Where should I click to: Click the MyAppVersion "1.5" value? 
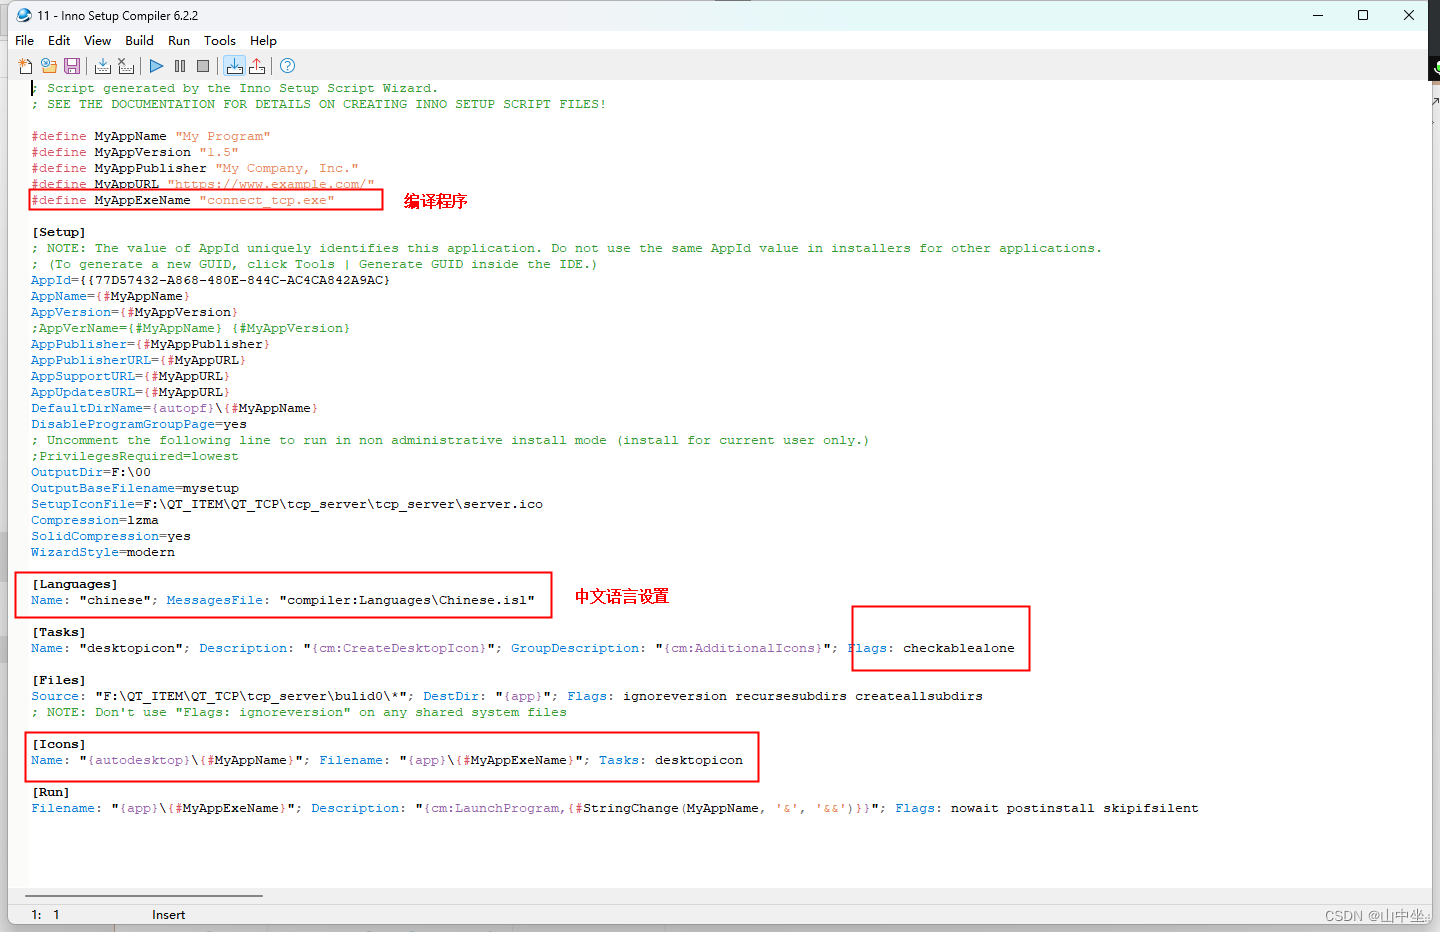point(219,152)
